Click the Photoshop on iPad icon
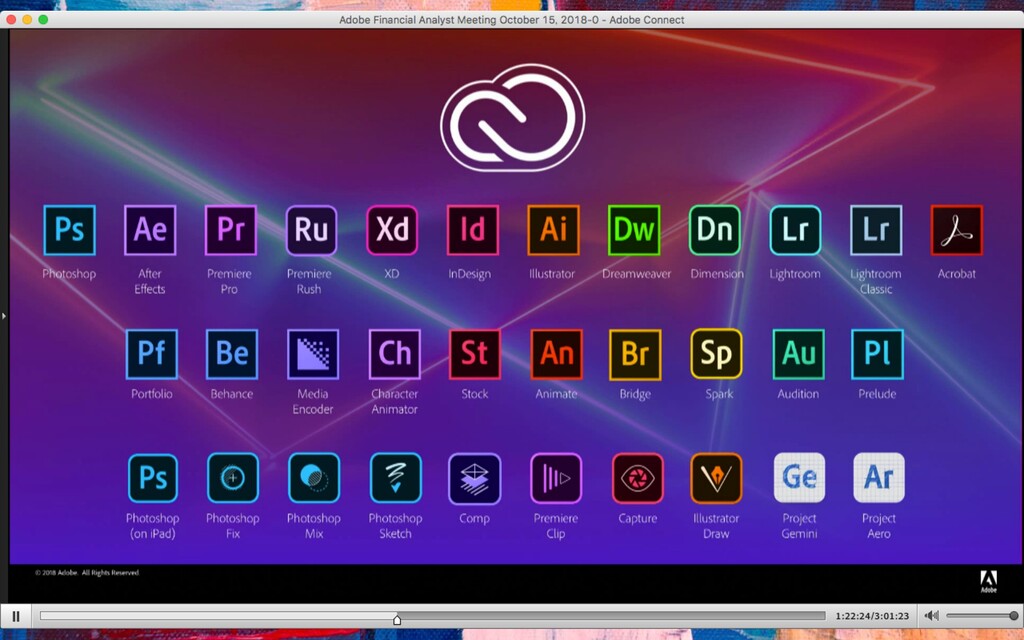The width and height of the screenshot is (1024, 640). click(153, 478)
